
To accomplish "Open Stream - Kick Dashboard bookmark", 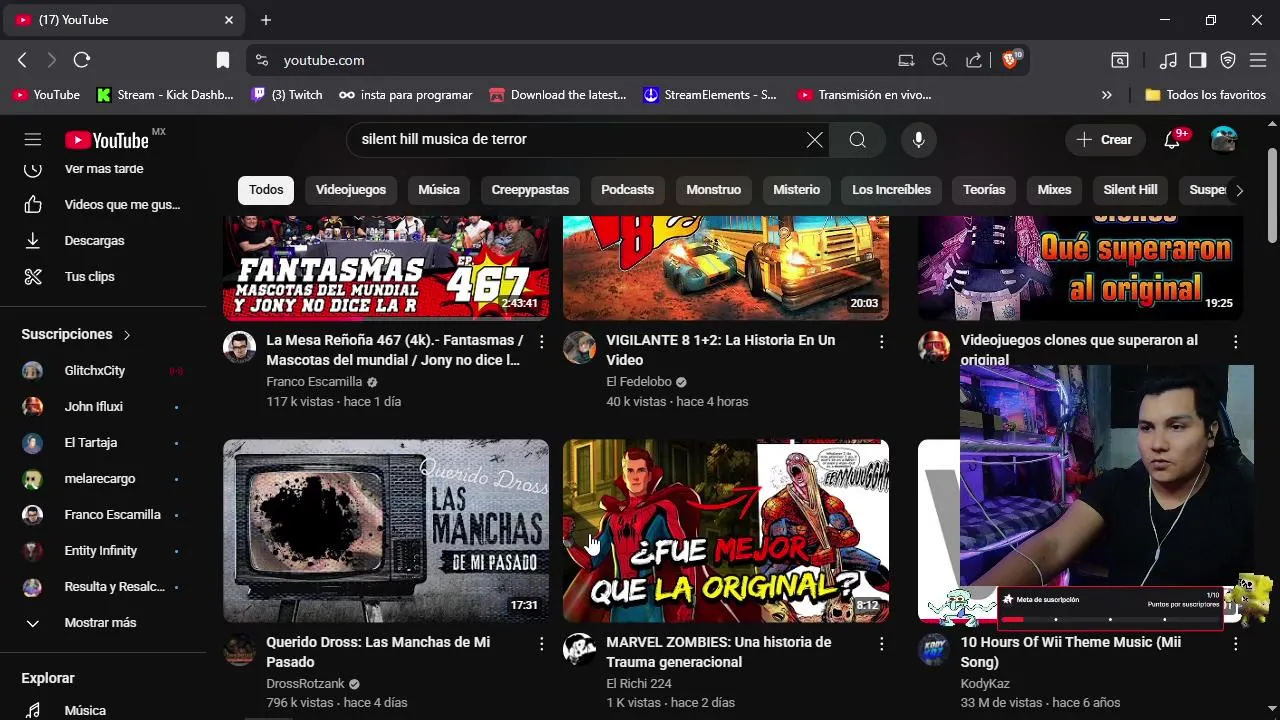I will coord(165,95).
